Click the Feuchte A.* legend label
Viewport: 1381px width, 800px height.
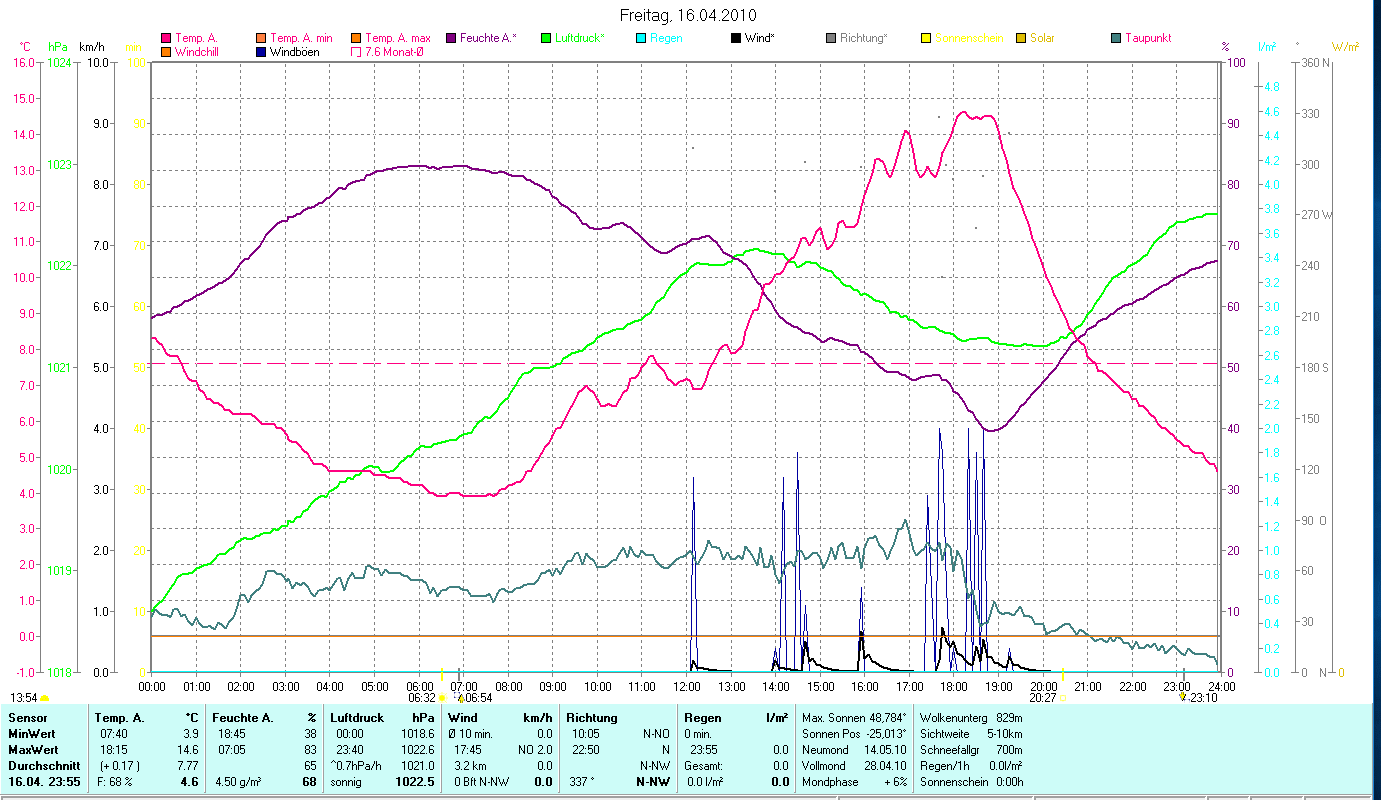[x=489, y=38]
